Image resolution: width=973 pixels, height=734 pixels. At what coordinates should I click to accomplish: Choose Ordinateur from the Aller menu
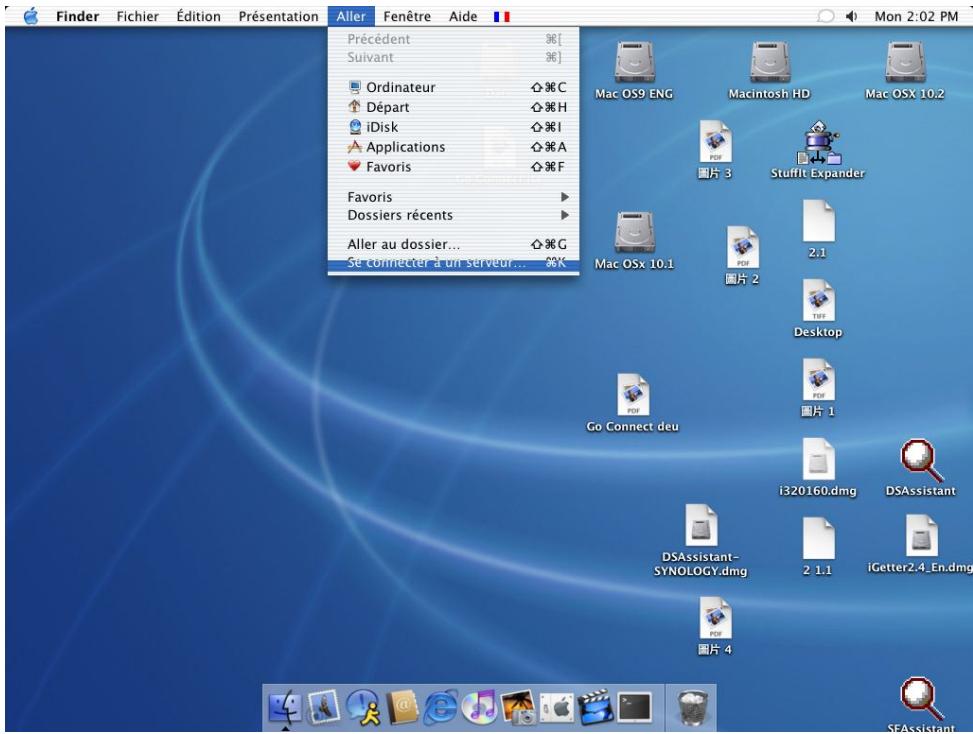point(454,87)
